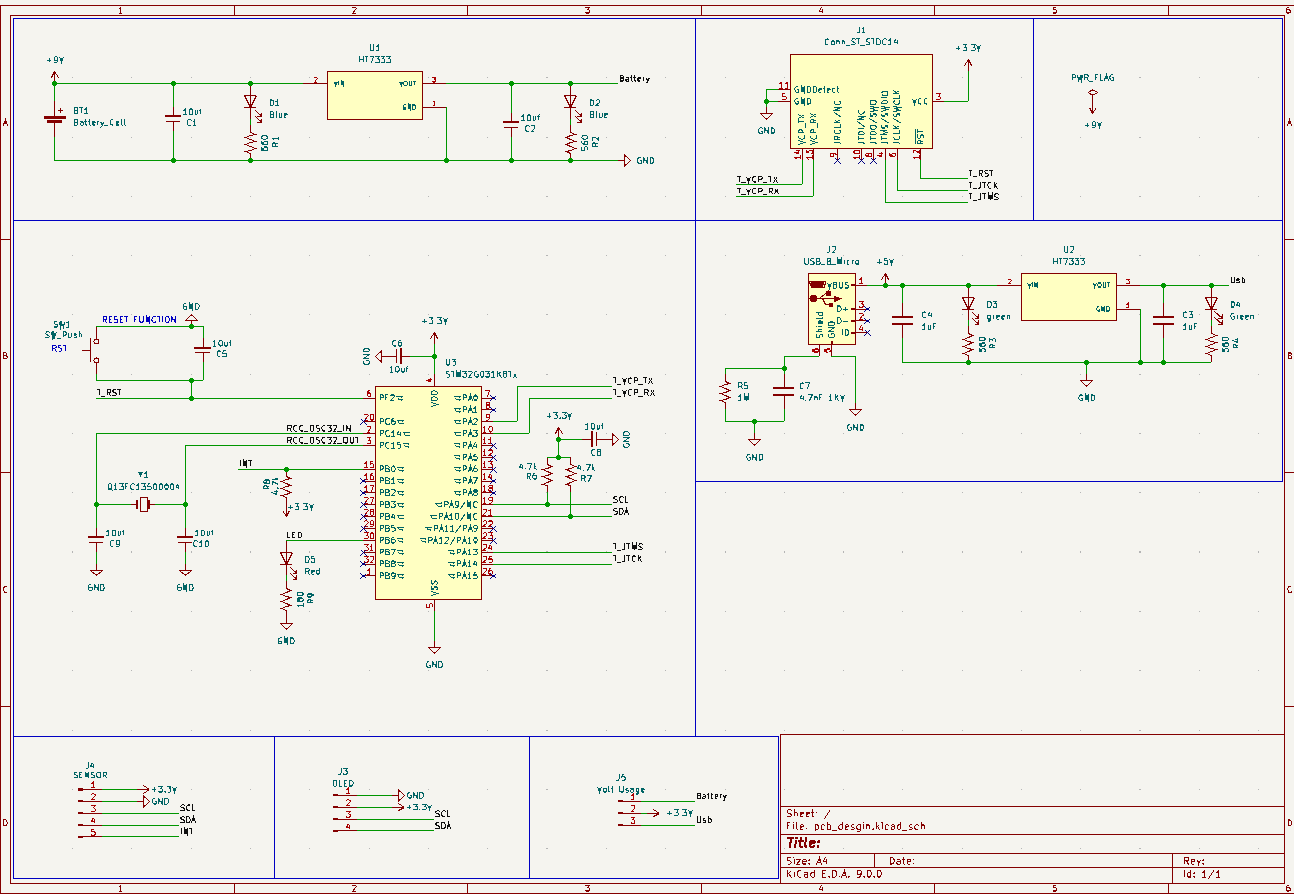
Task: Click the Title: field in title block
Action: pos(803,842)
